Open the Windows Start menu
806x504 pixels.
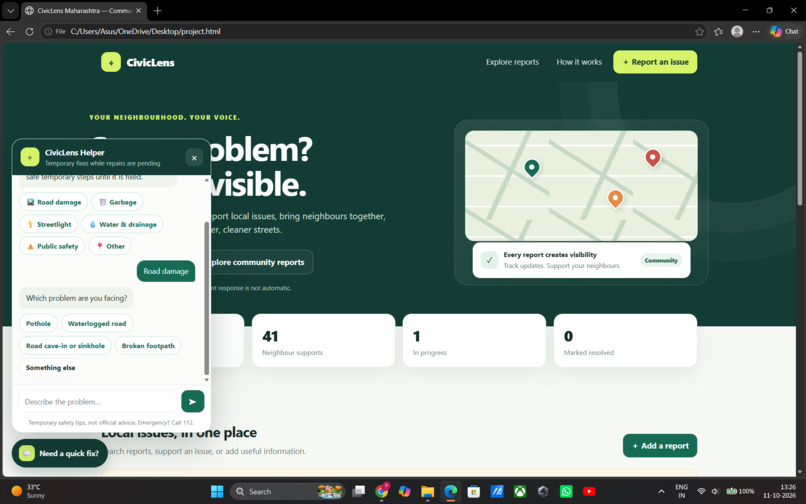click(x=217, y=492)
